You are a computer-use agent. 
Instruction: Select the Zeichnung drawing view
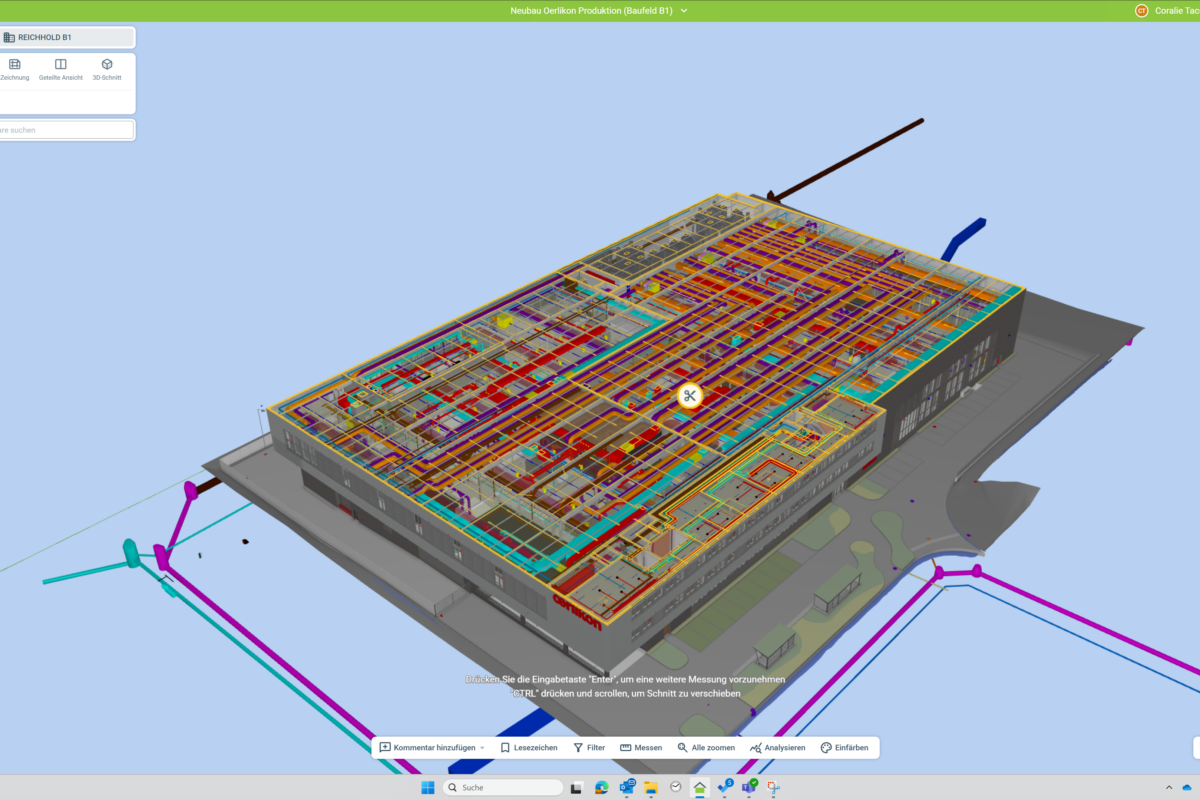click(14, 69)
